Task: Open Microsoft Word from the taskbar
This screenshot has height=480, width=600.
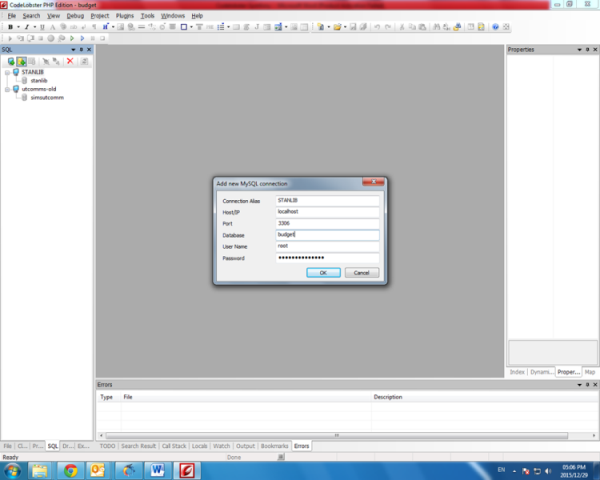Action: (157, 469)
